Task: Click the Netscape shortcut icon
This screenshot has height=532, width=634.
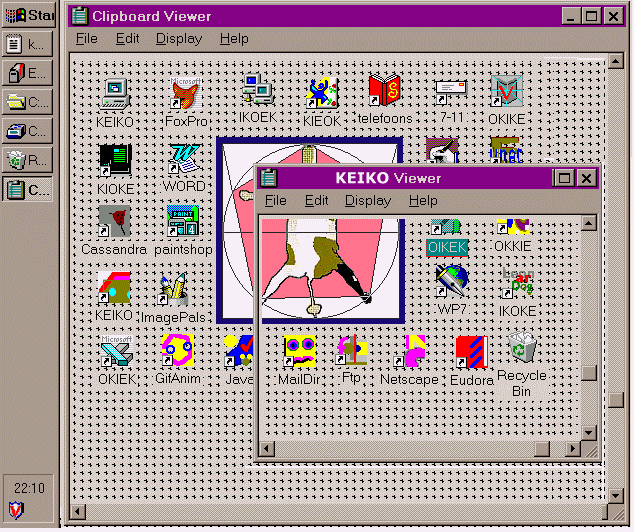Action: click(x=411, y=352)
